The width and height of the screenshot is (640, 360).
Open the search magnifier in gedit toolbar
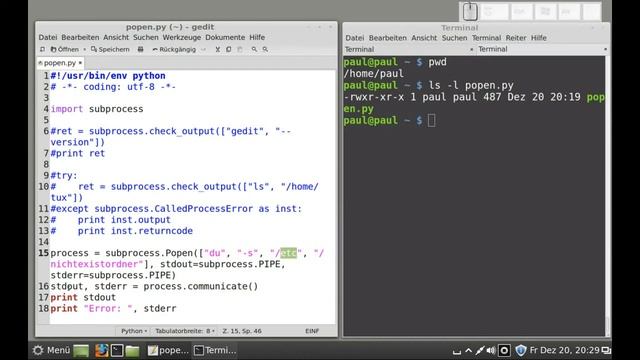[254, 49]
